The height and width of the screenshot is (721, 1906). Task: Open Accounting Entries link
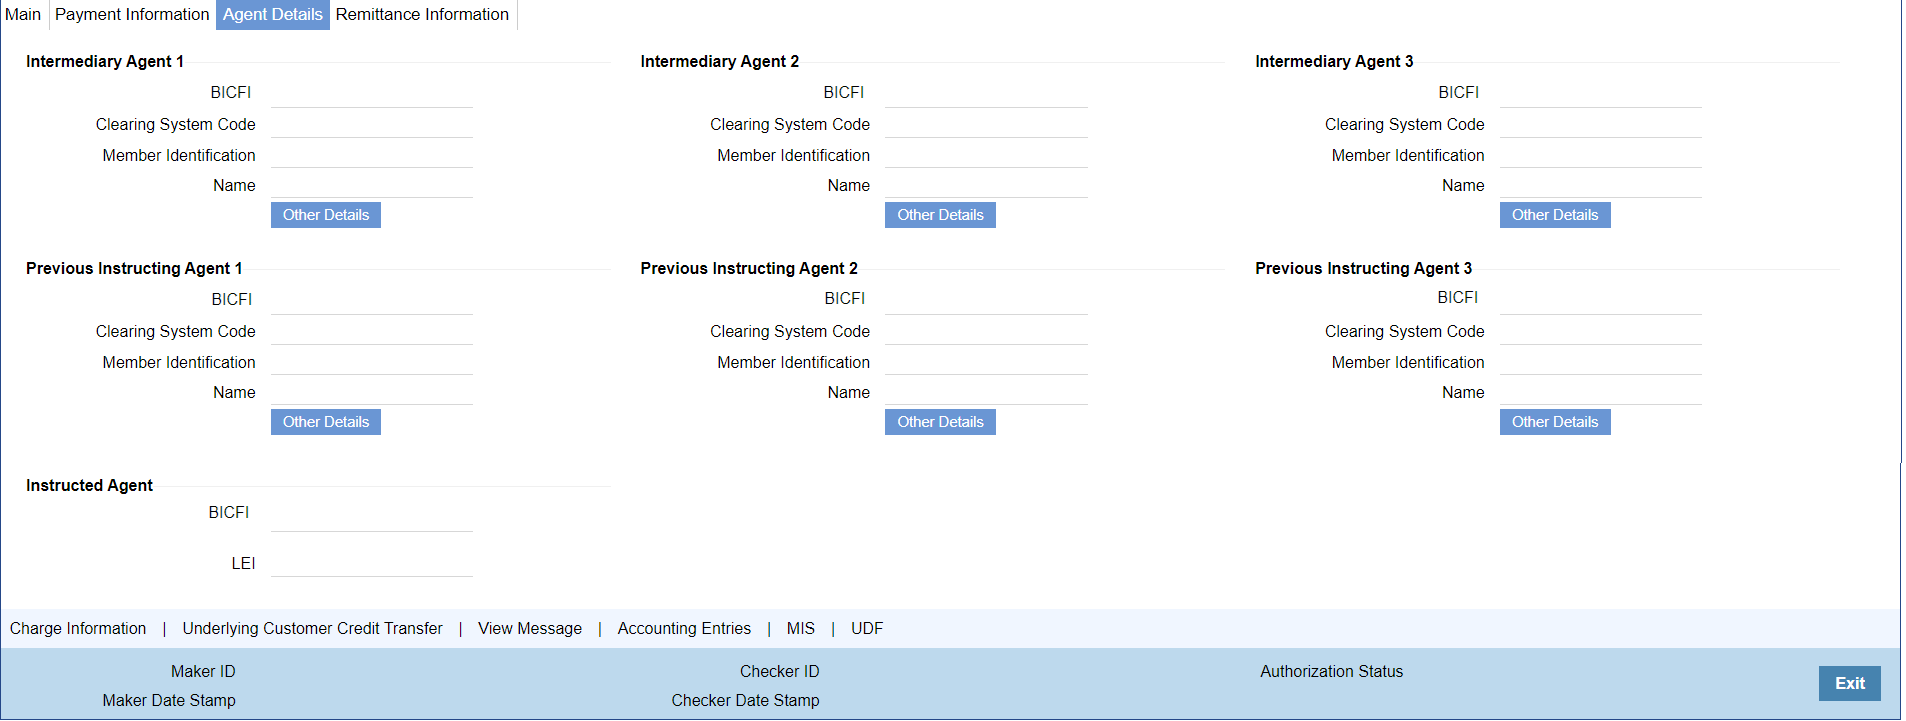click(x=684, y=629)
